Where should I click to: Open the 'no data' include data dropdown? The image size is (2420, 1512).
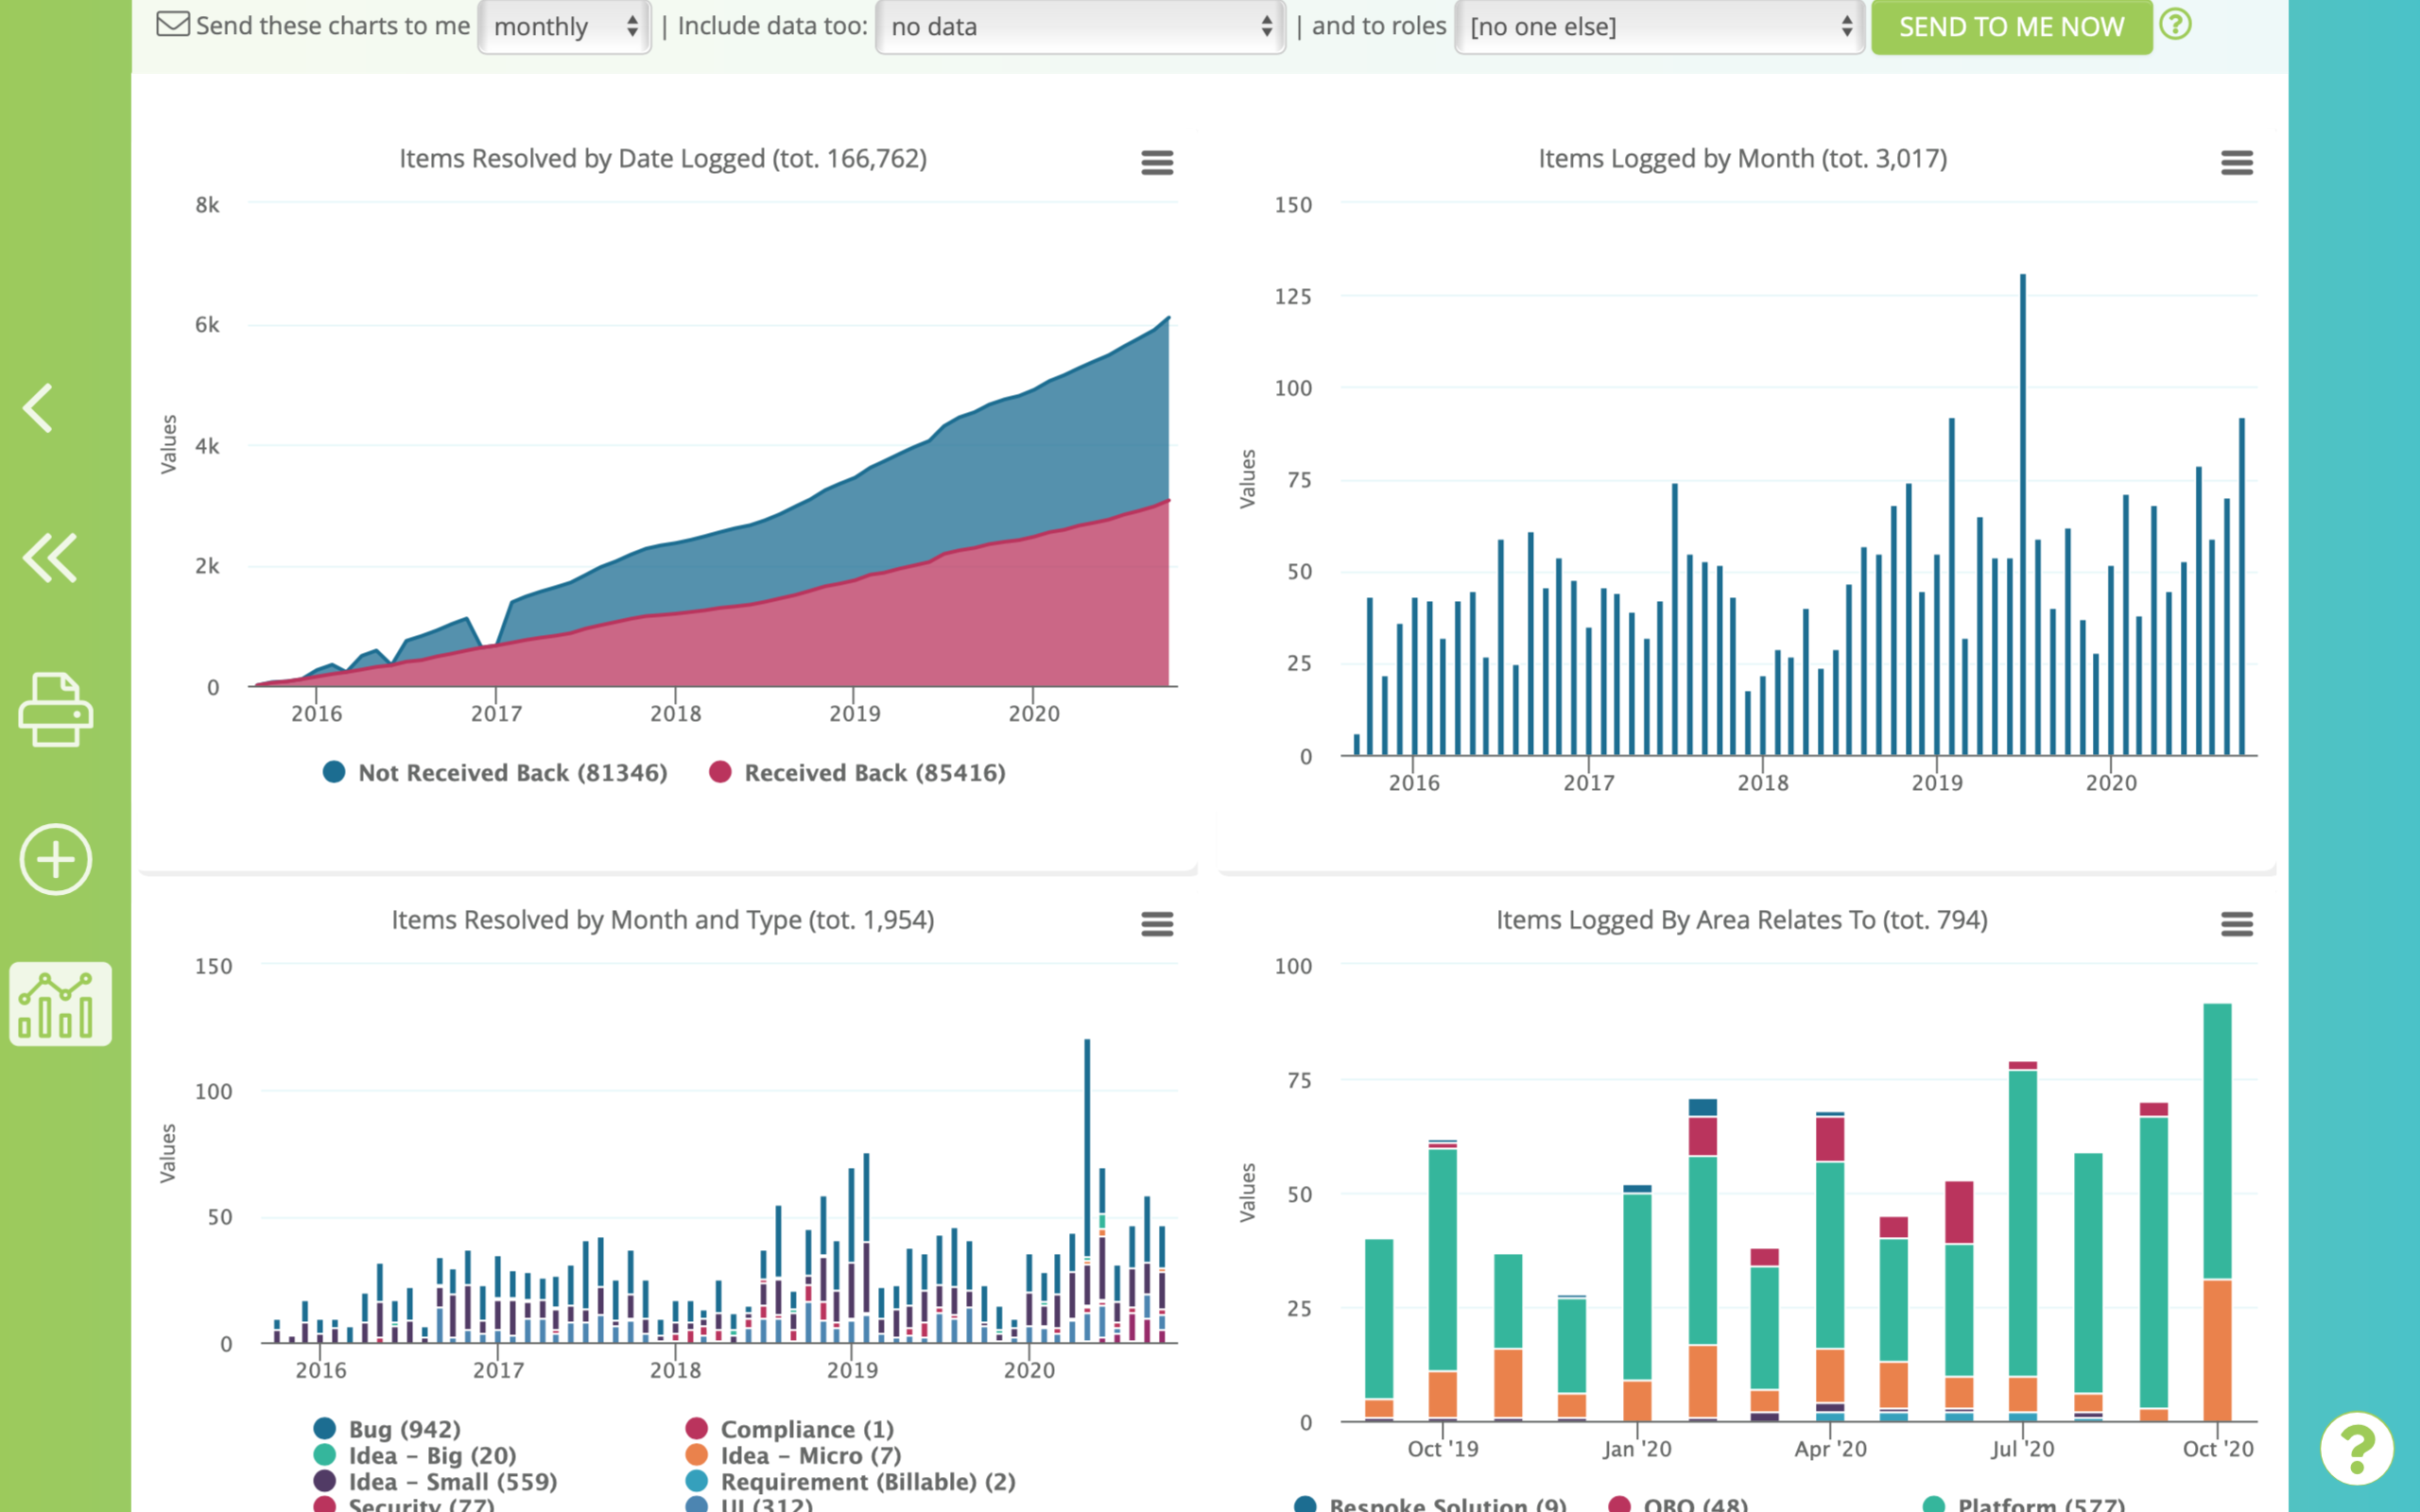[x=1080, y=27]
